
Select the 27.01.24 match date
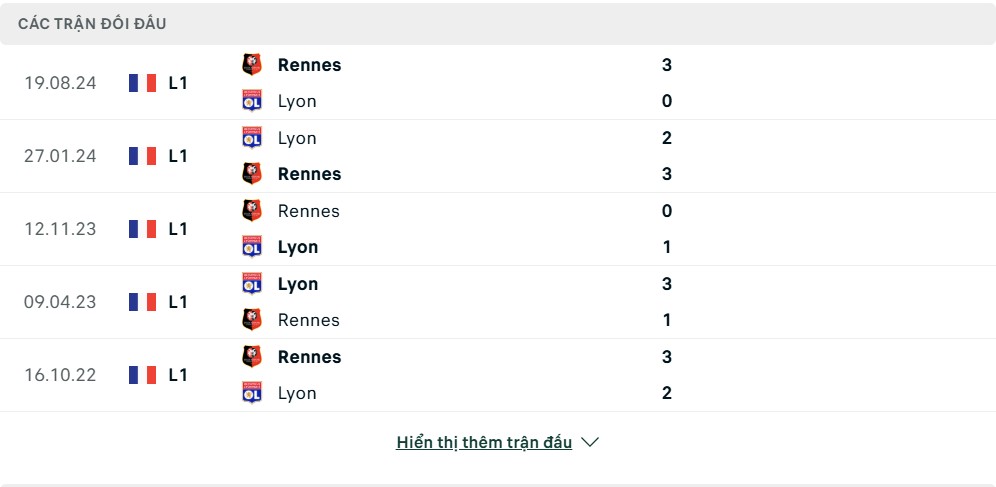click(60, 156)
